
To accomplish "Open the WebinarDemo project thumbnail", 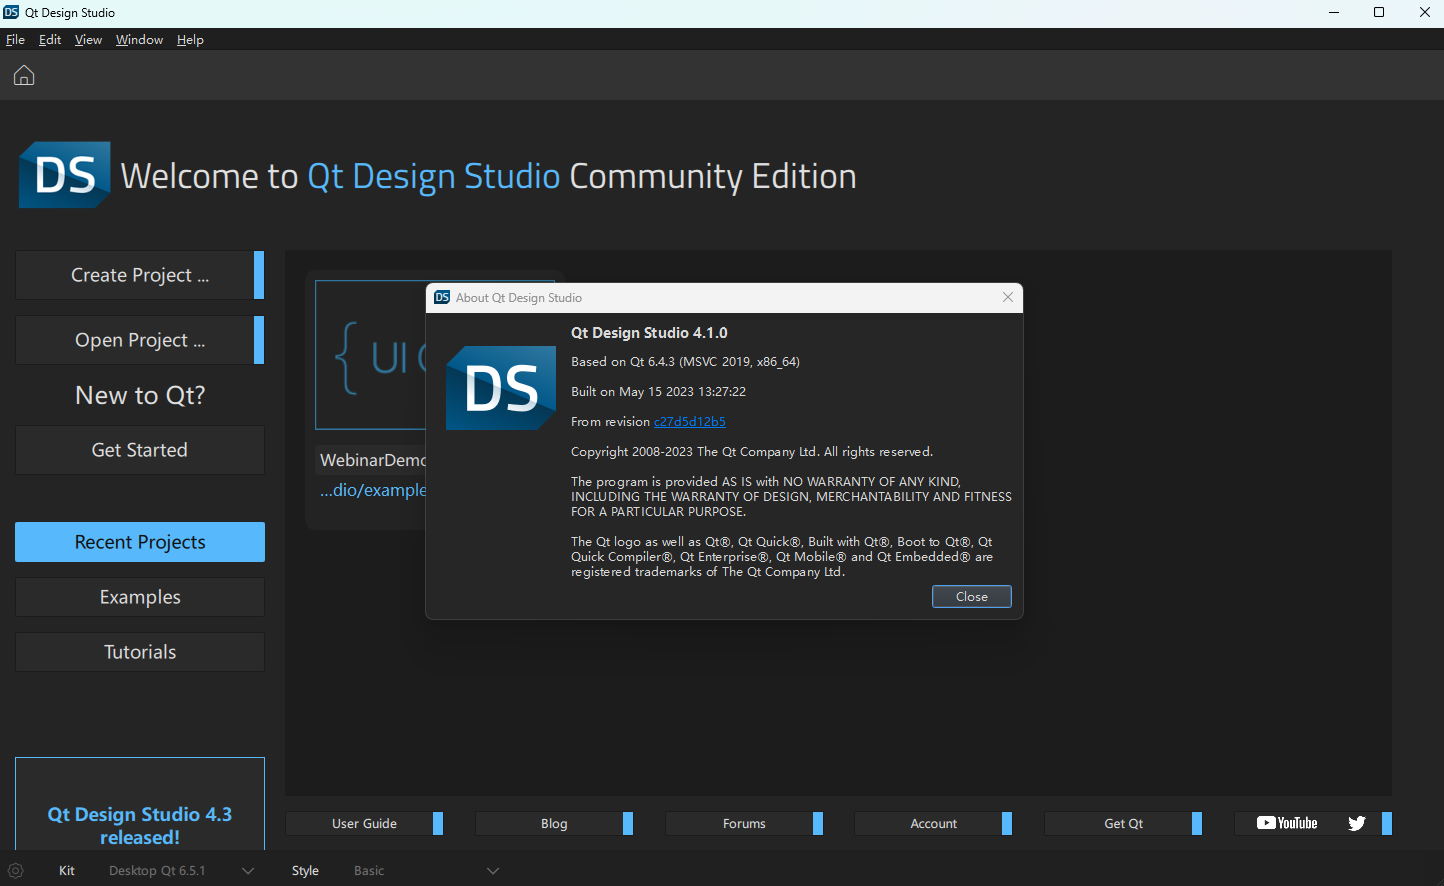I will pyautogui.click(x=371, y=355).
